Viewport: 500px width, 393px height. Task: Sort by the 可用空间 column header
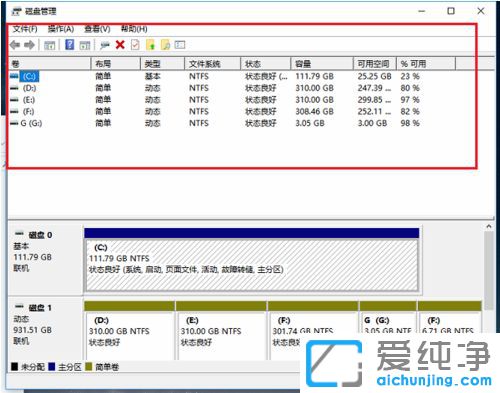point(375,64)
